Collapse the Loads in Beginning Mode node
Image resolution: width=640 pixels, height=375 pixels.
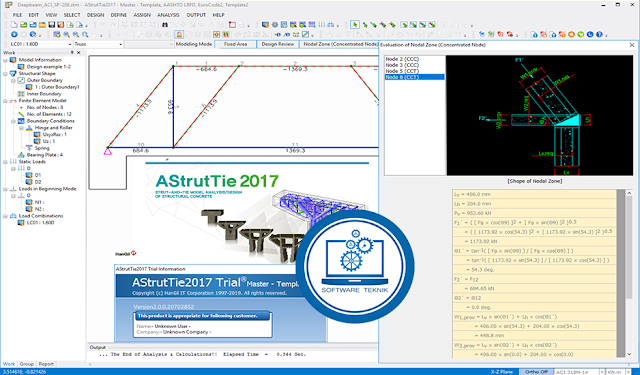coord(5,189)
